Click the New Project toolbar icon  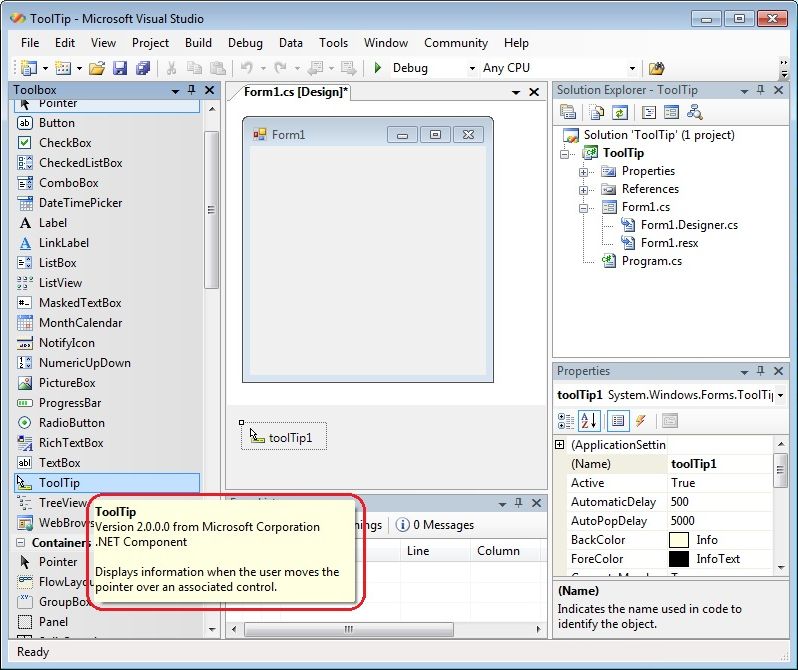[x=30, y=68]
